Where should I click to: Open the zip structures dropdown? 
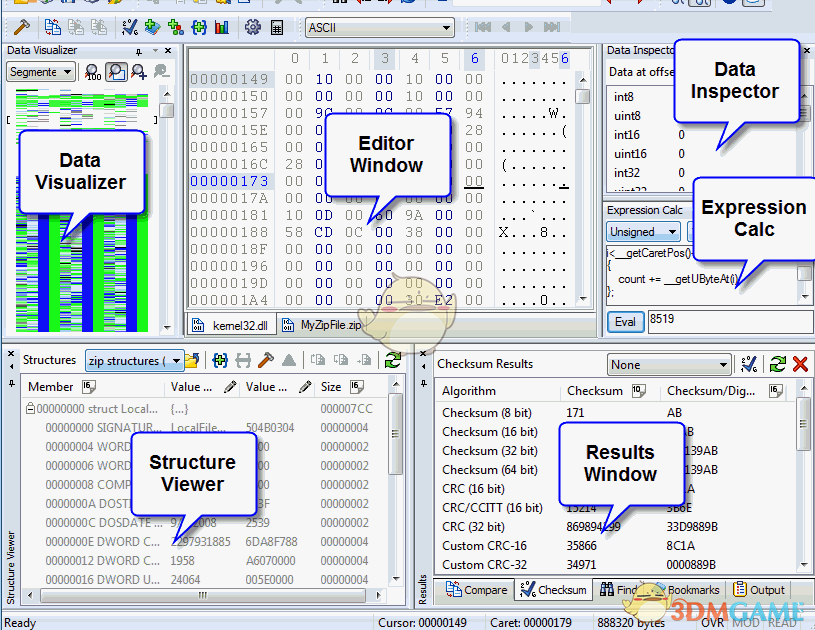pyautogui.click(x=134, y=360)
